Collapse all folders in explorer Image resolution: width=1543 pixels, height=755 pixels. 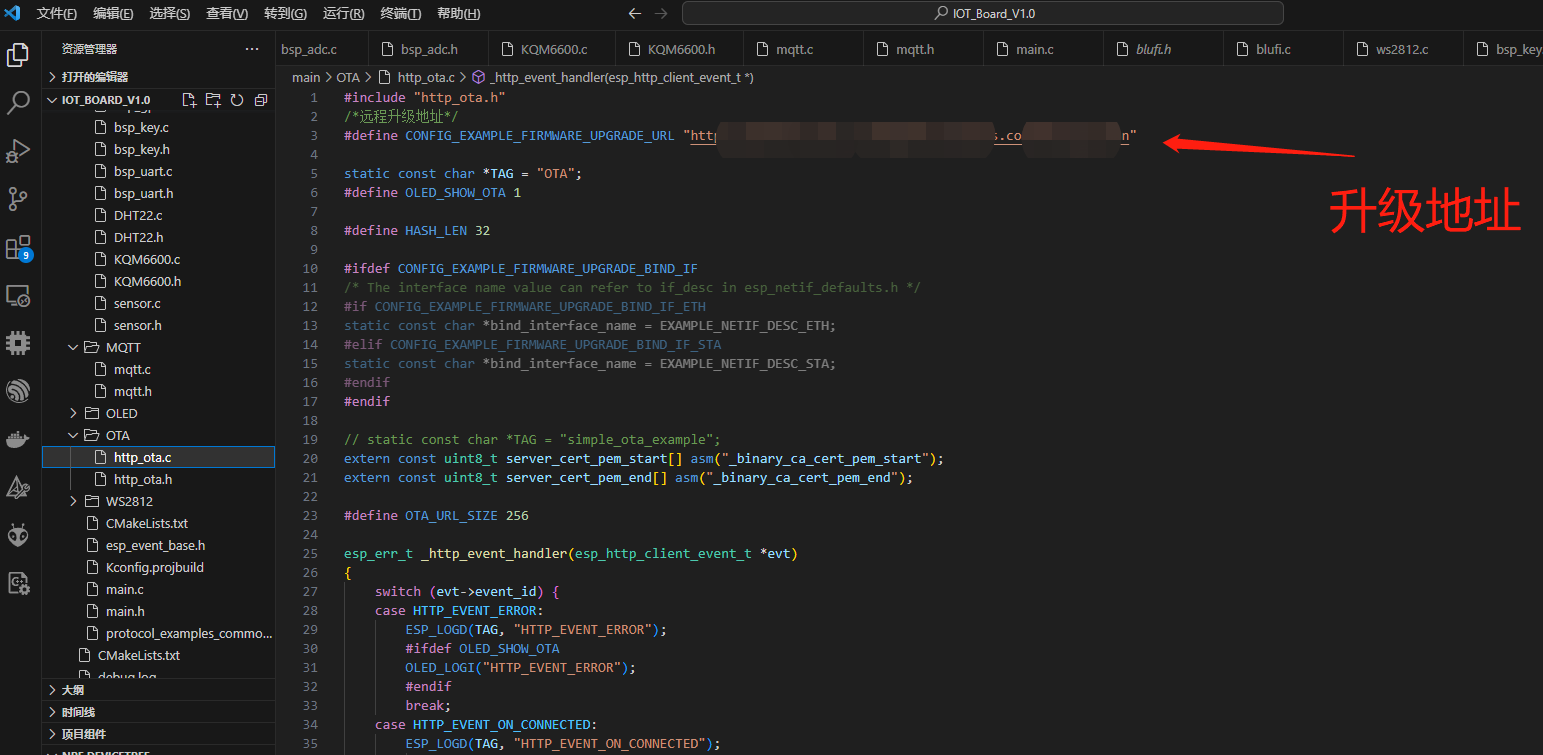click(x=261, y=100)
